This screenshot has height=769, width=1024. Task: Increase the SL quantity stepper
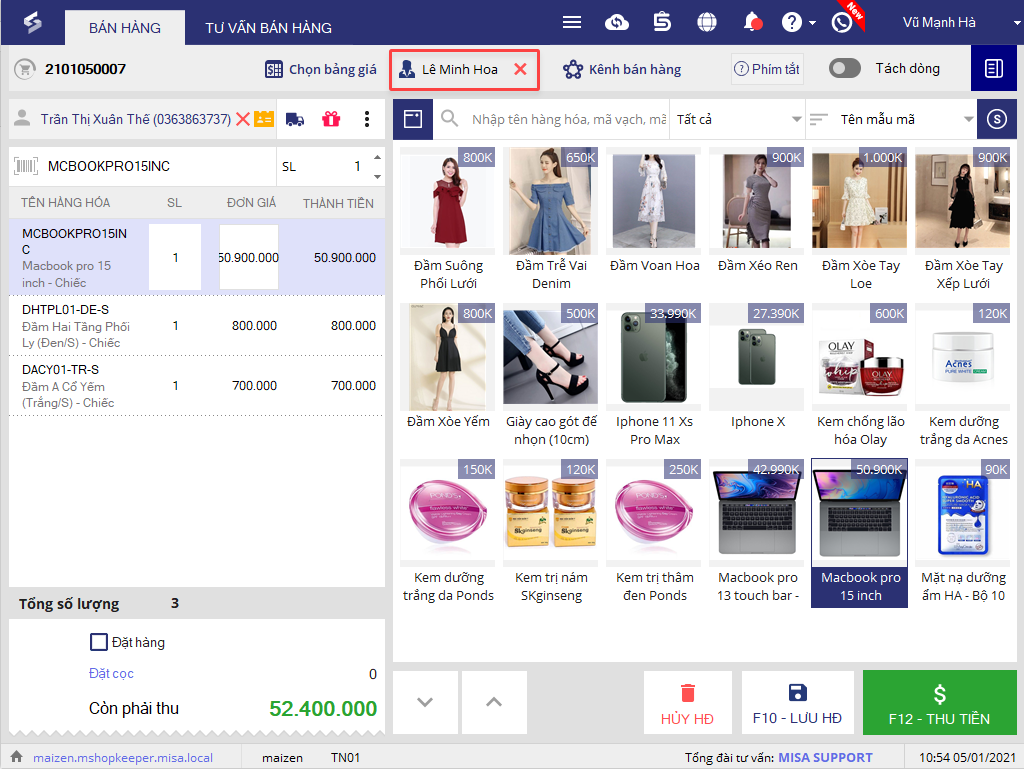377,157
